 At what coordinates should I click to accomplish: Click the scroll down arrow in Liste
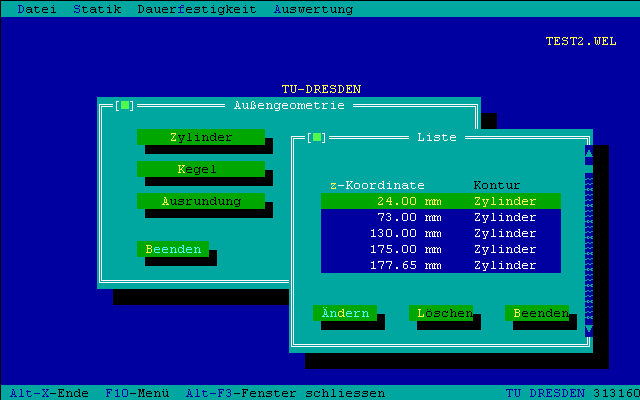pyautogui.click(x=589, y=329)
